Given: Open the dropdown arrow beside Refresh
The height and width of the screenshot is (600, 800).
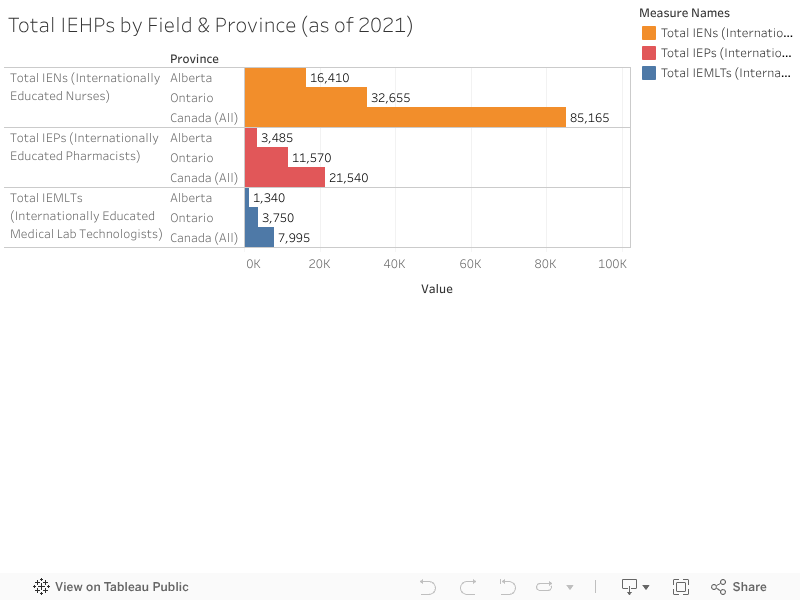Looking at the screenshot, I should [x=570, y=588].
